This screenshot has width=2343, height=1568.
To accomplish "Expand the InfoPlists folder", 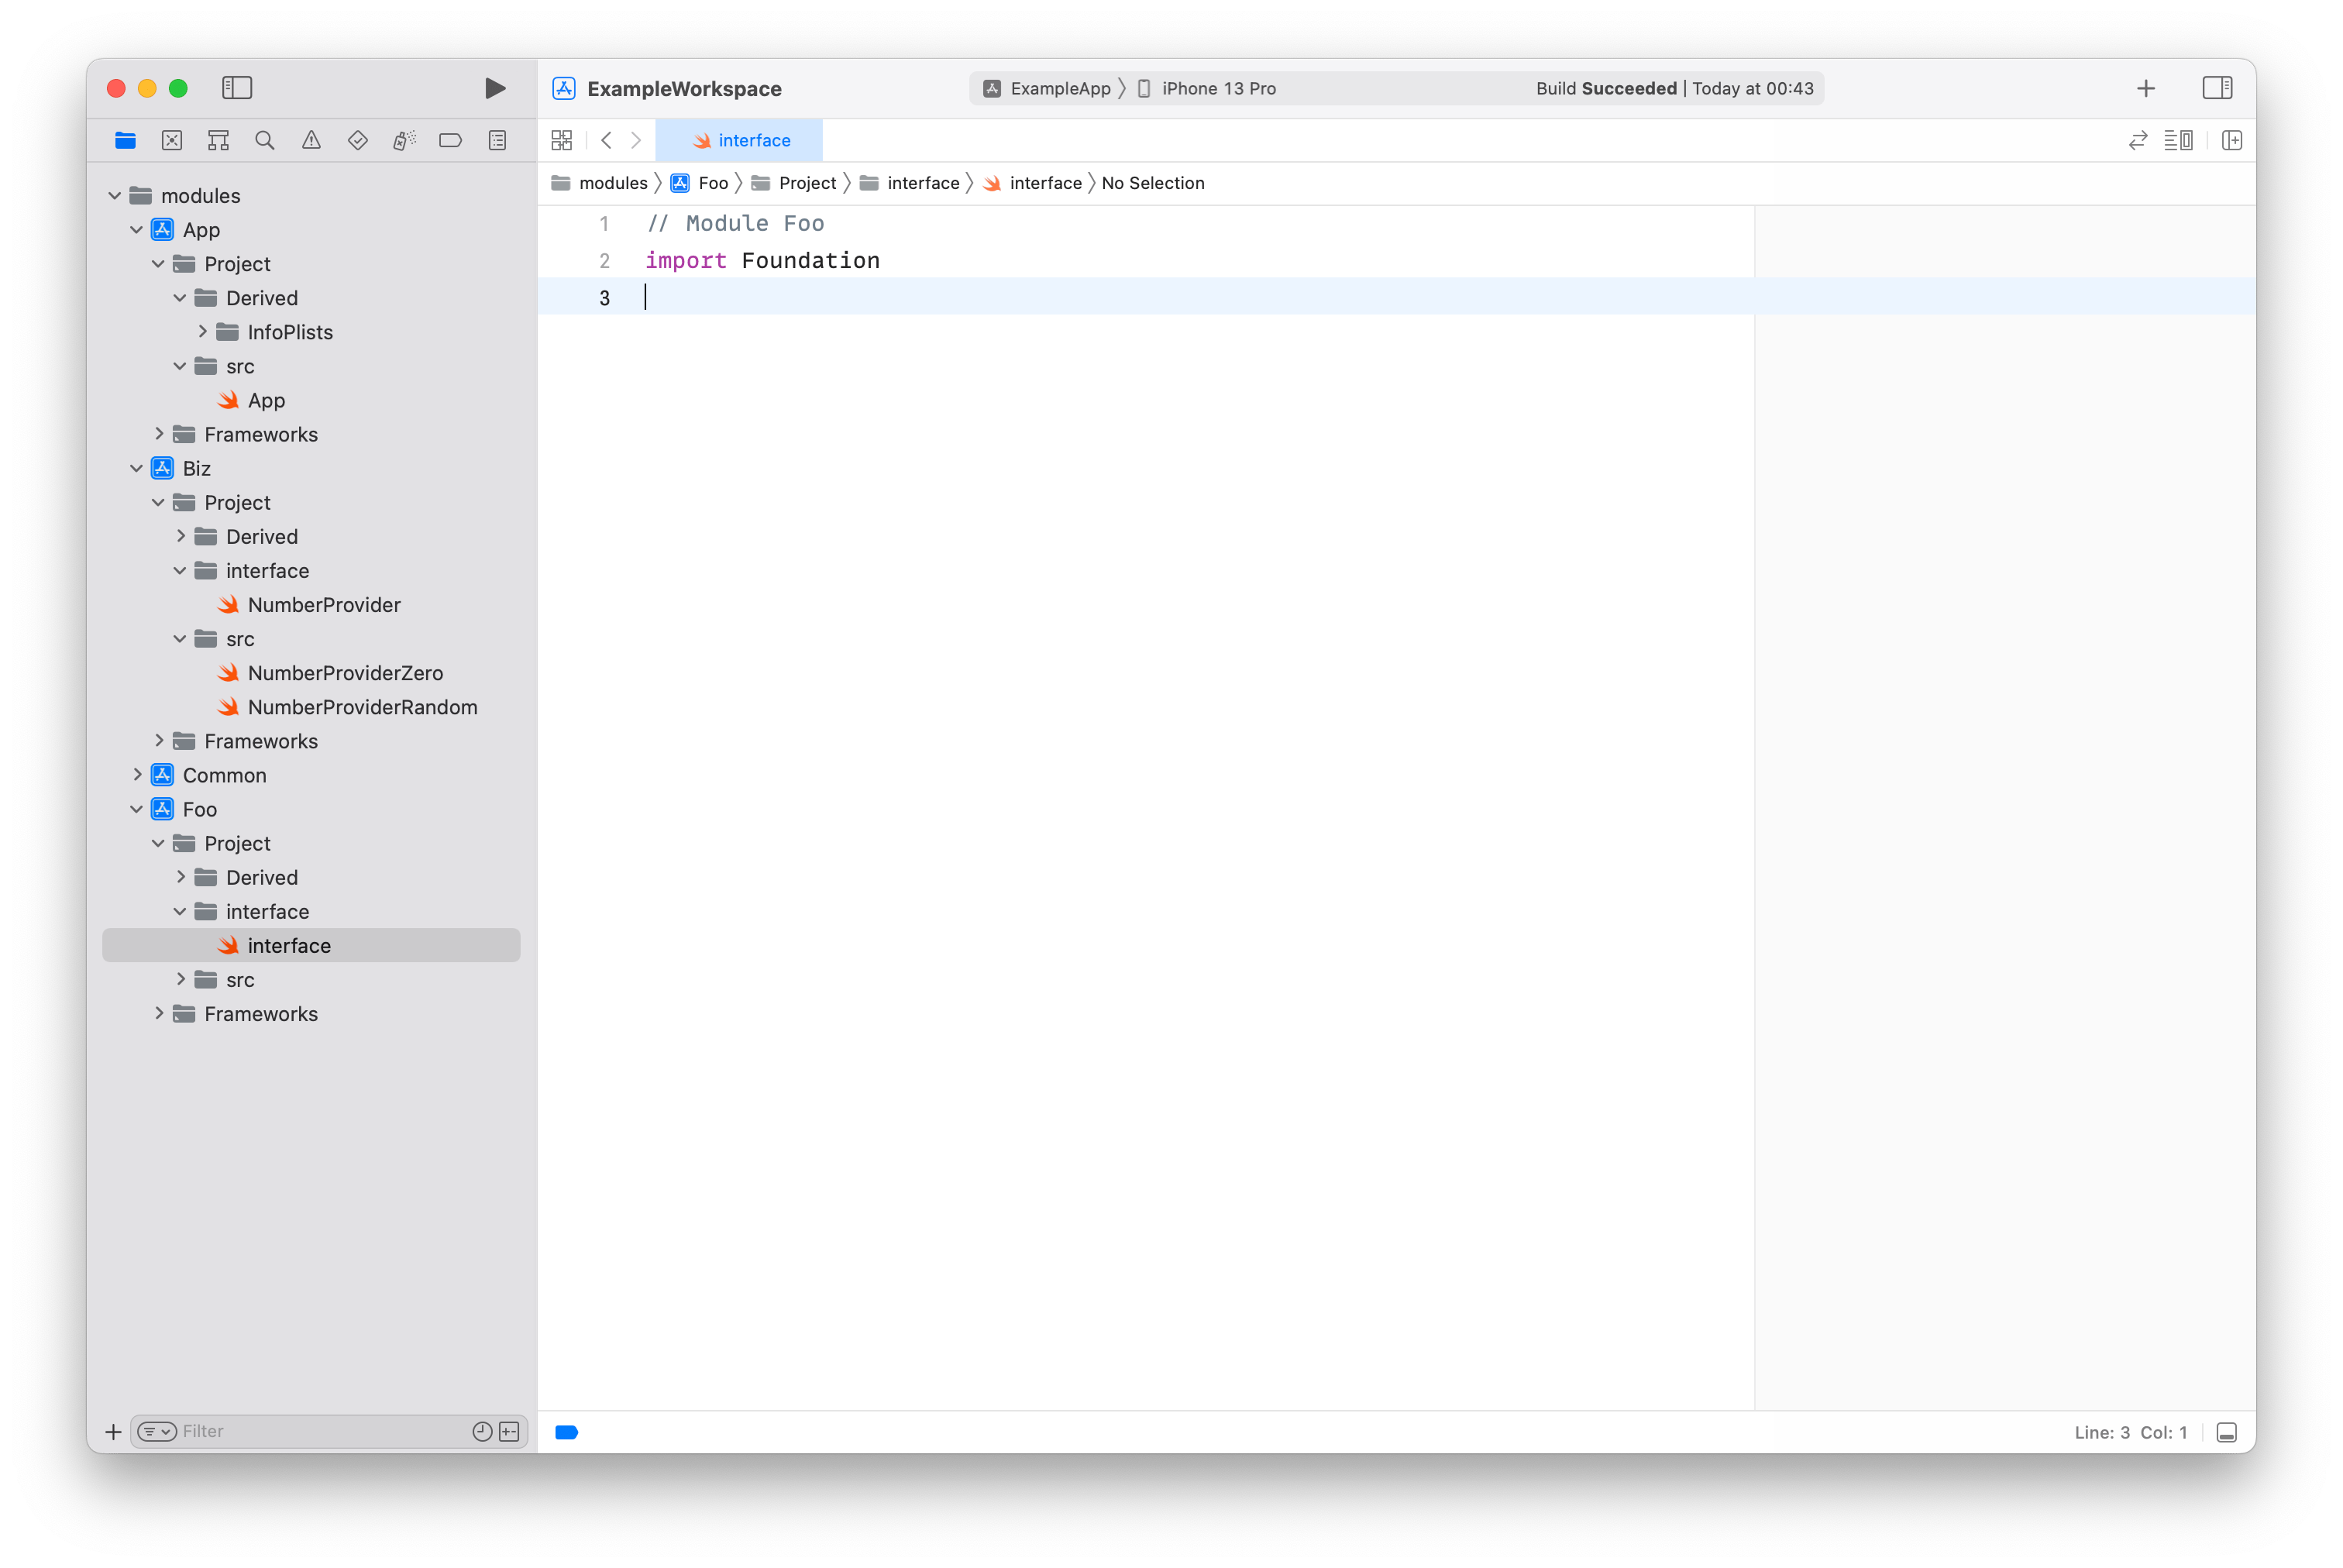I will tap(203, 331).
